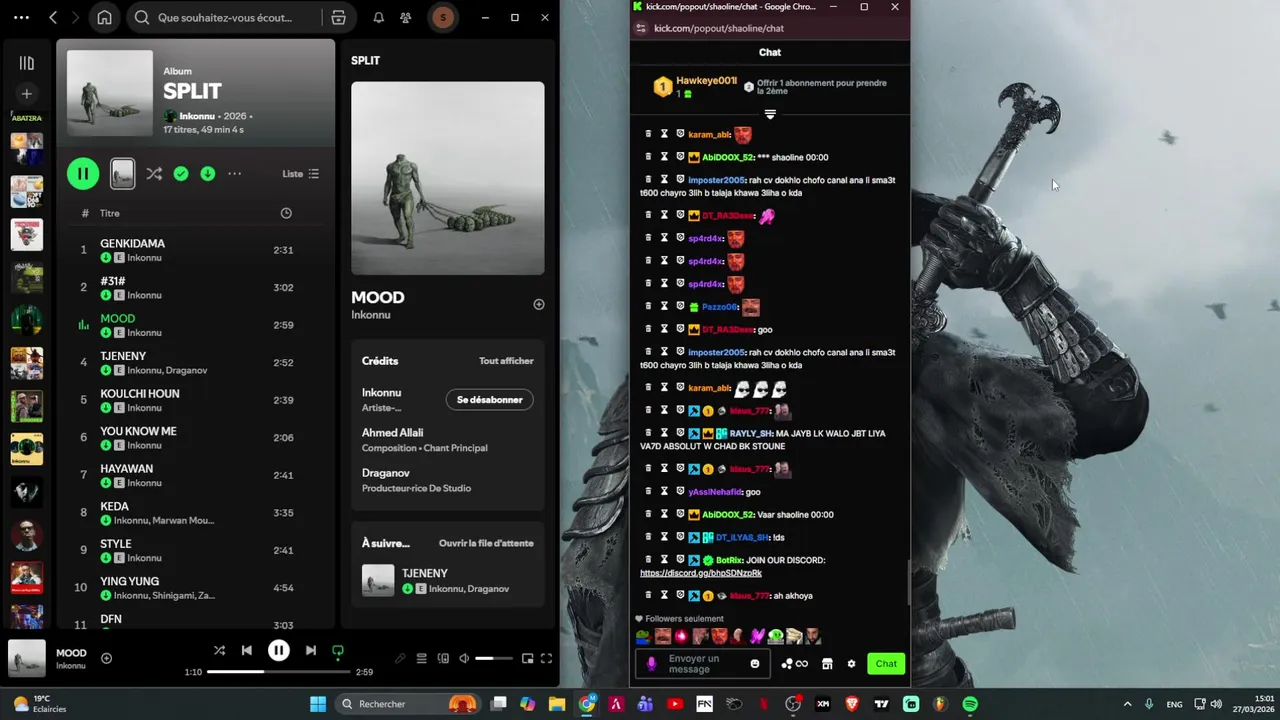Open the Spotify browse icon in search bar
The width and height of the screenshot is (1280, 720).
coord(338,17)
